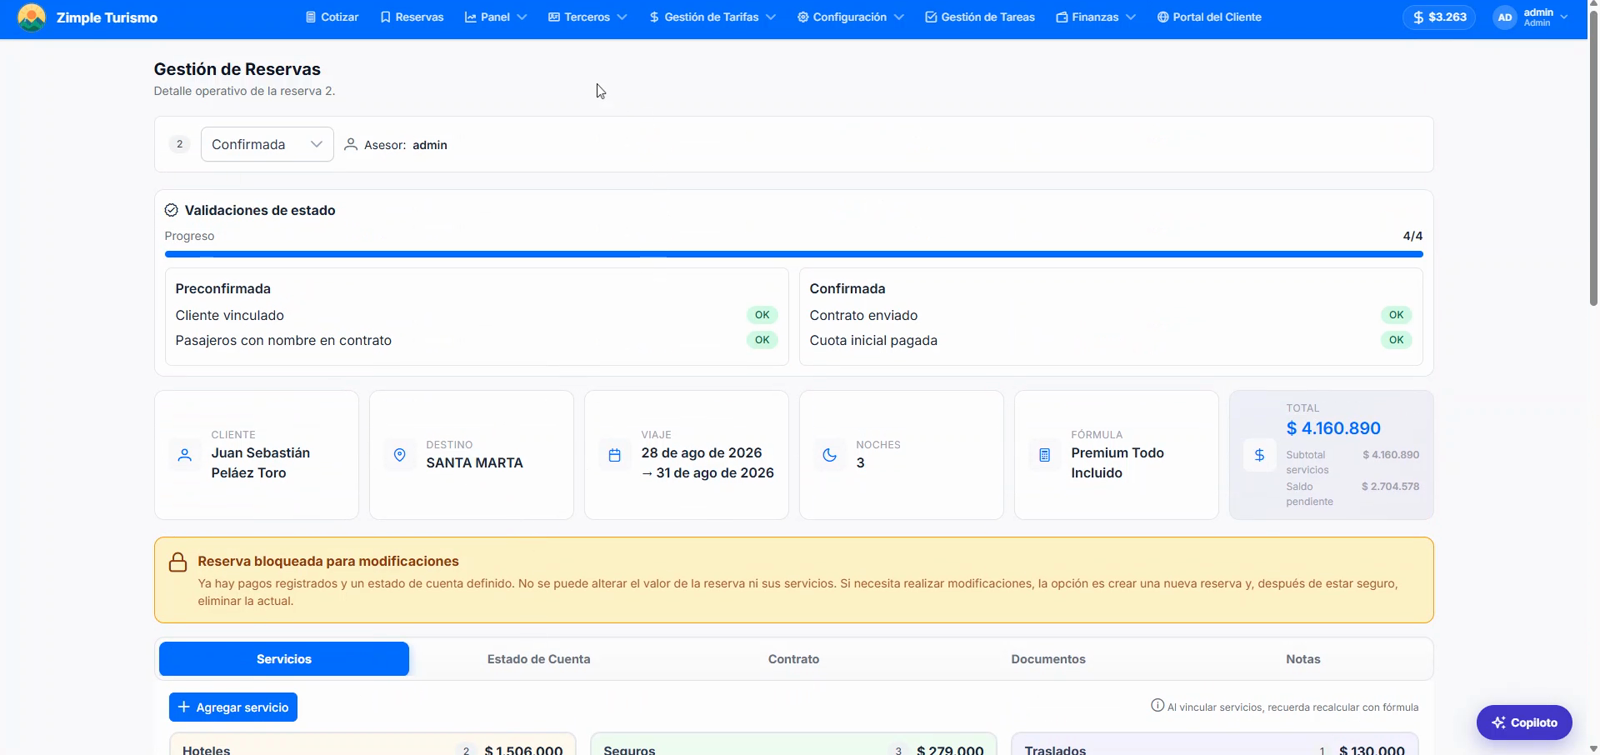
Task: Click the Premium Todo Incluido formula text
Action: (x=1117, y=463)
